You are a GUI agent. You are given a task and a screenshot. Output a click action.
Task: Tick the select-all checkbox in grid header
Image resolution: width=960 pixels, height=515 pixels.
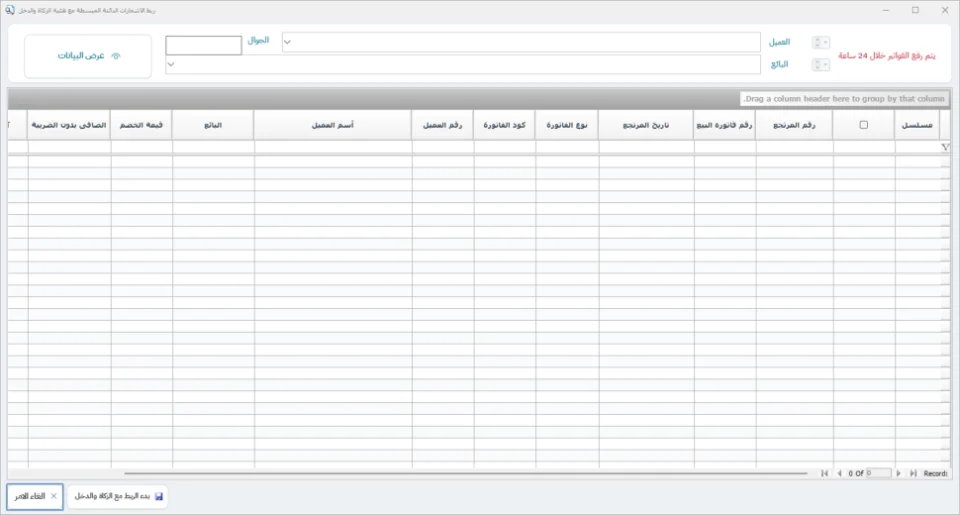click(x=863, y=125)
